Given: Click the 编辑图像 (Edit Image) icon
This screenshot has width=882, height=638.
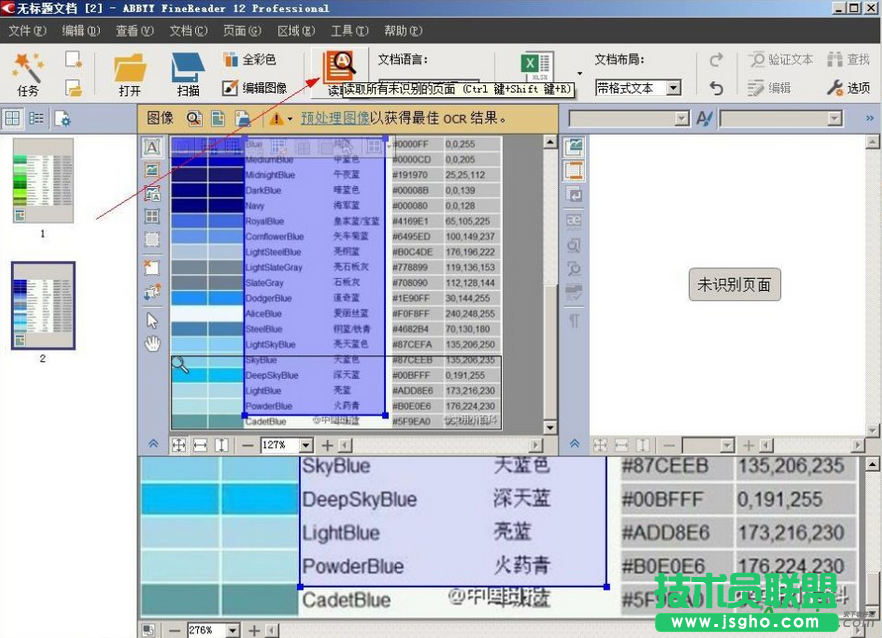Looking at the screenshot, I should [x=255, y=88].
